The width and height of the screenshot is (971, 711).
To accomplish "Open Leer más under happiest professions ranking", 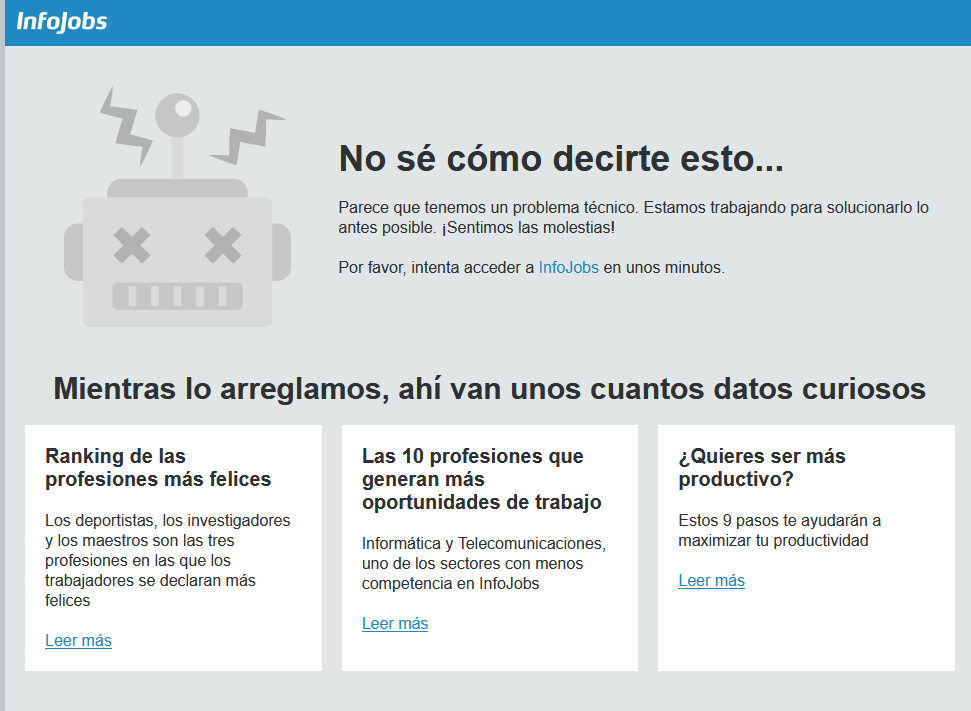I will click(x=78, y=640).
